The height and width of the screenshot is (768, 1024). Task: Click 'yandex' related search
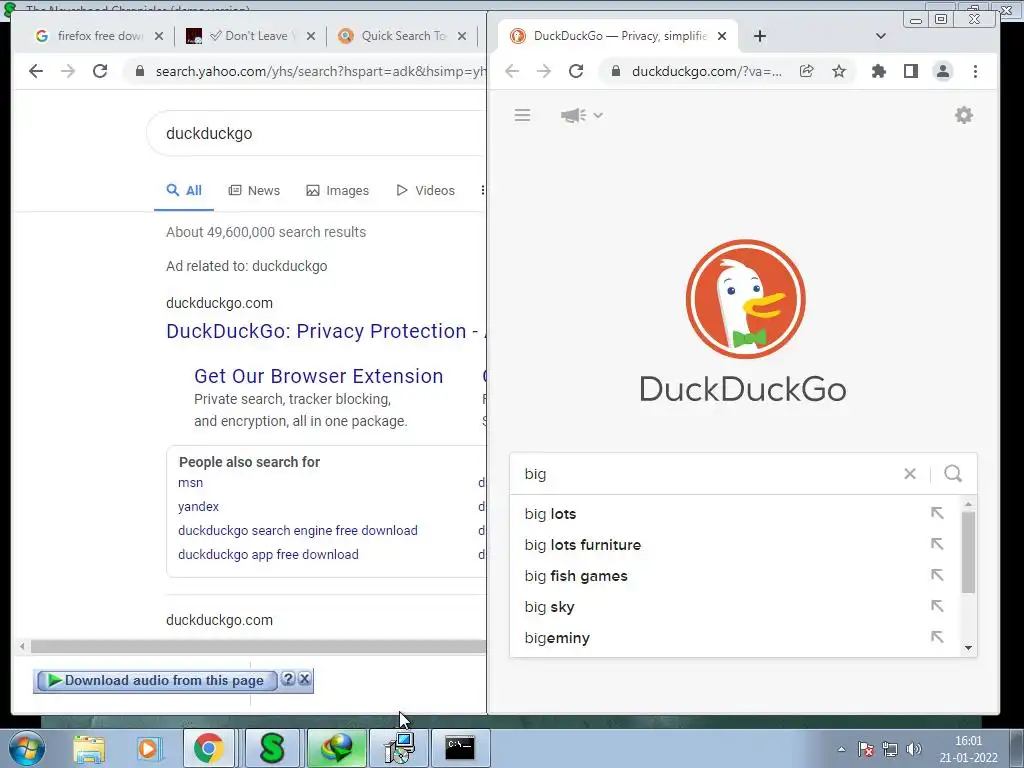[x=199, y=507]
